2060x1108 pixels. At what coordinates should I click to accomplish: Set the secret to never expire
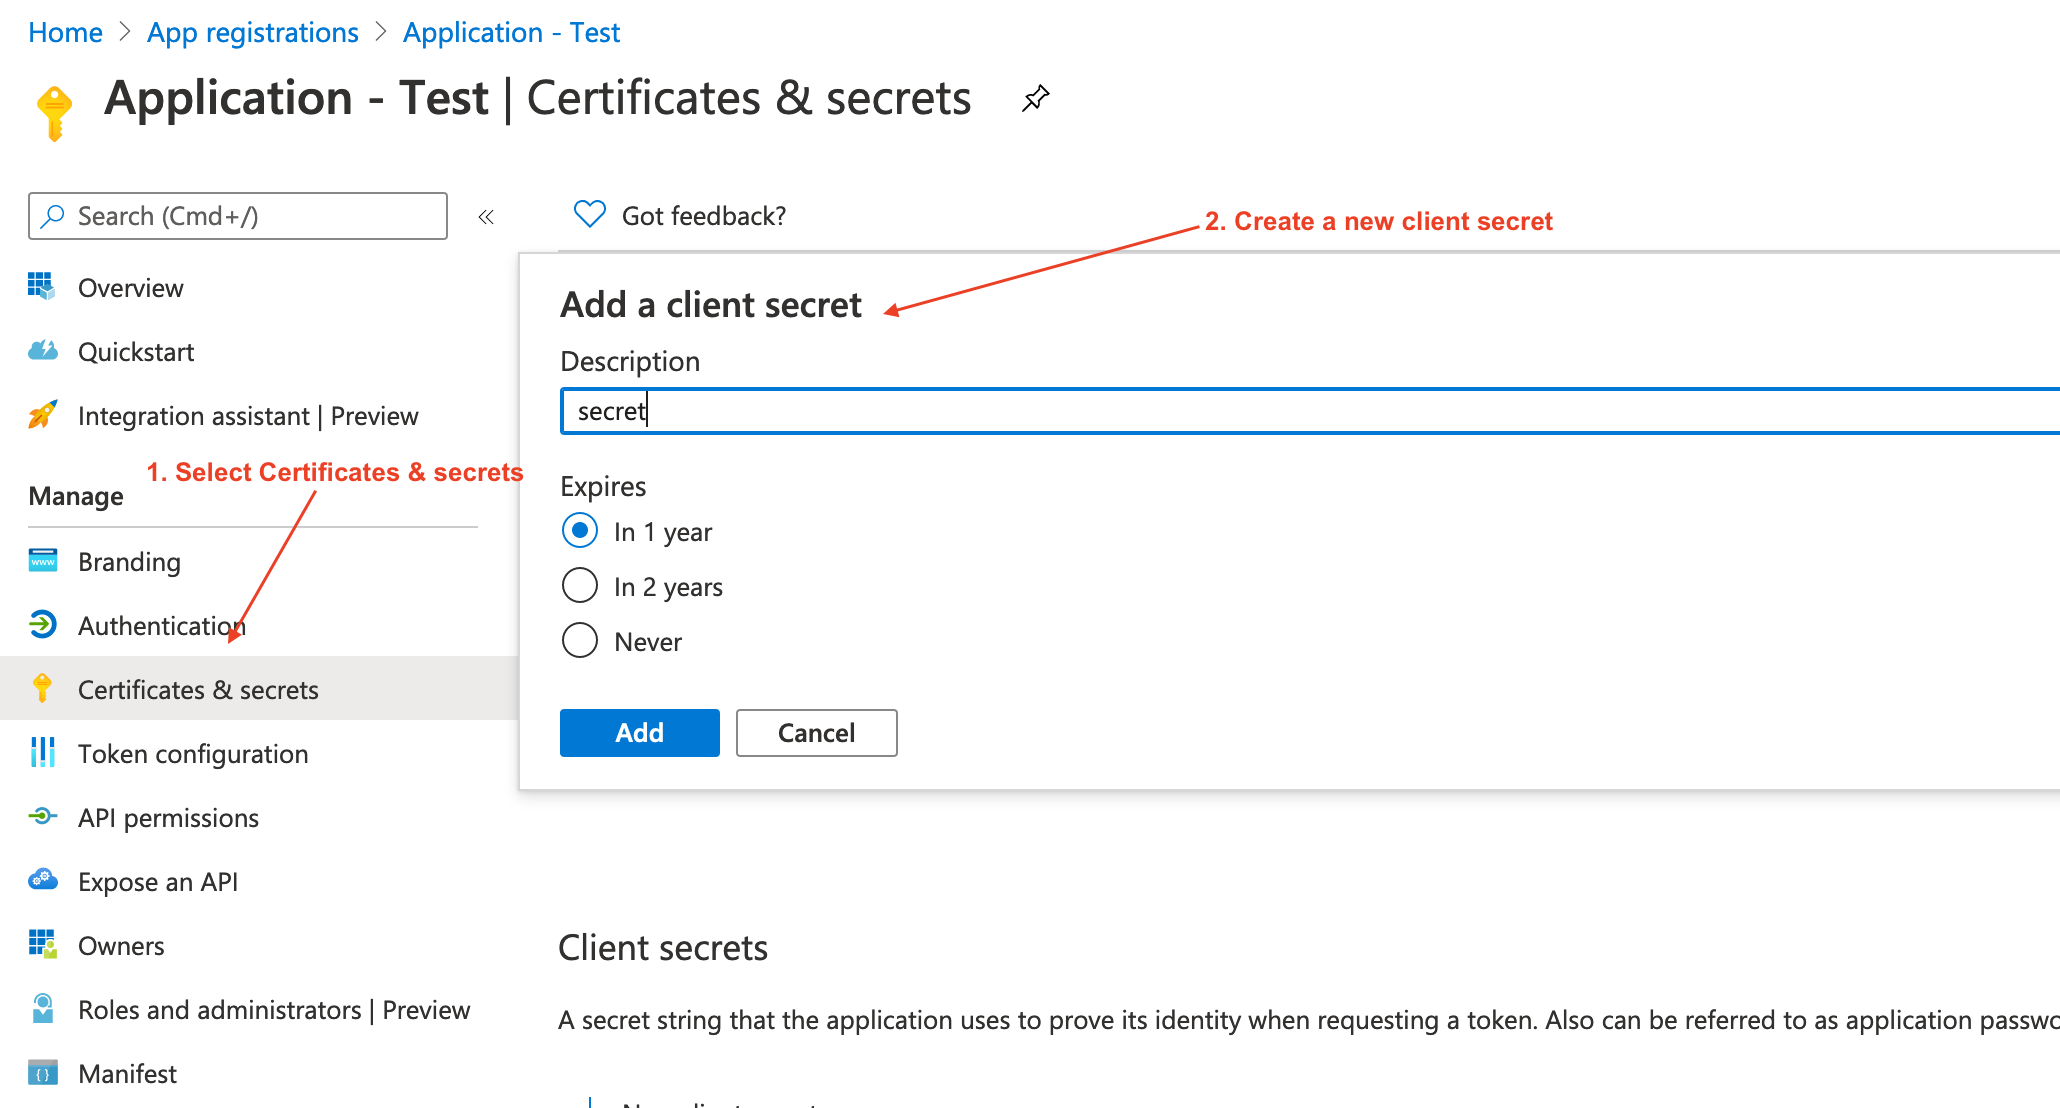(x=580, y=641)
